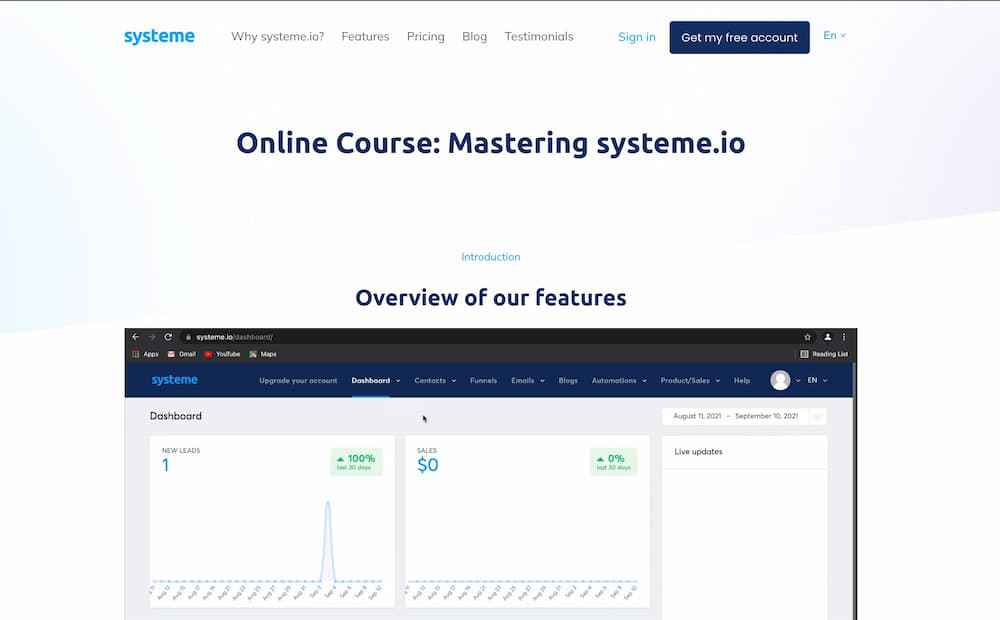Click the date range field on the dashboard
This screenshot has width=1000, height=620.
pyautogui.click(x=735, y=416)
